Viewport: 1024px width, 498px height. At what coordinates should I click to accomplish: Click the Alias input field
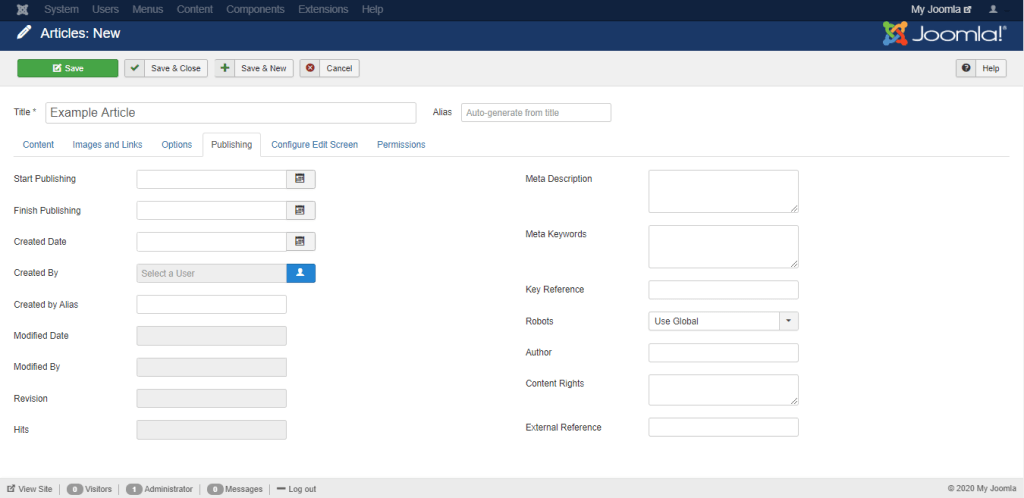point(536,112)
